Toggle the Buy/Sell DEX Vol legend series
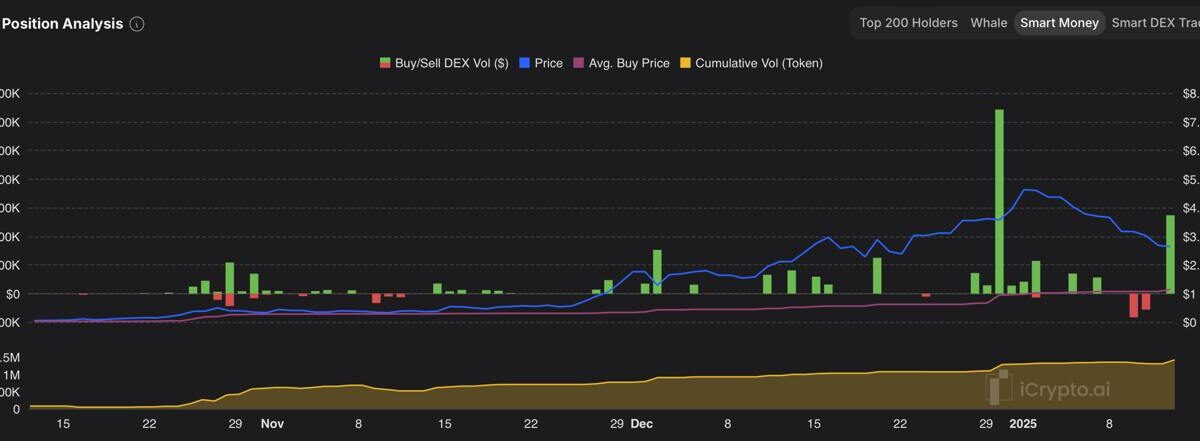This screenshot has height=441, width=1200. (444, 63)
